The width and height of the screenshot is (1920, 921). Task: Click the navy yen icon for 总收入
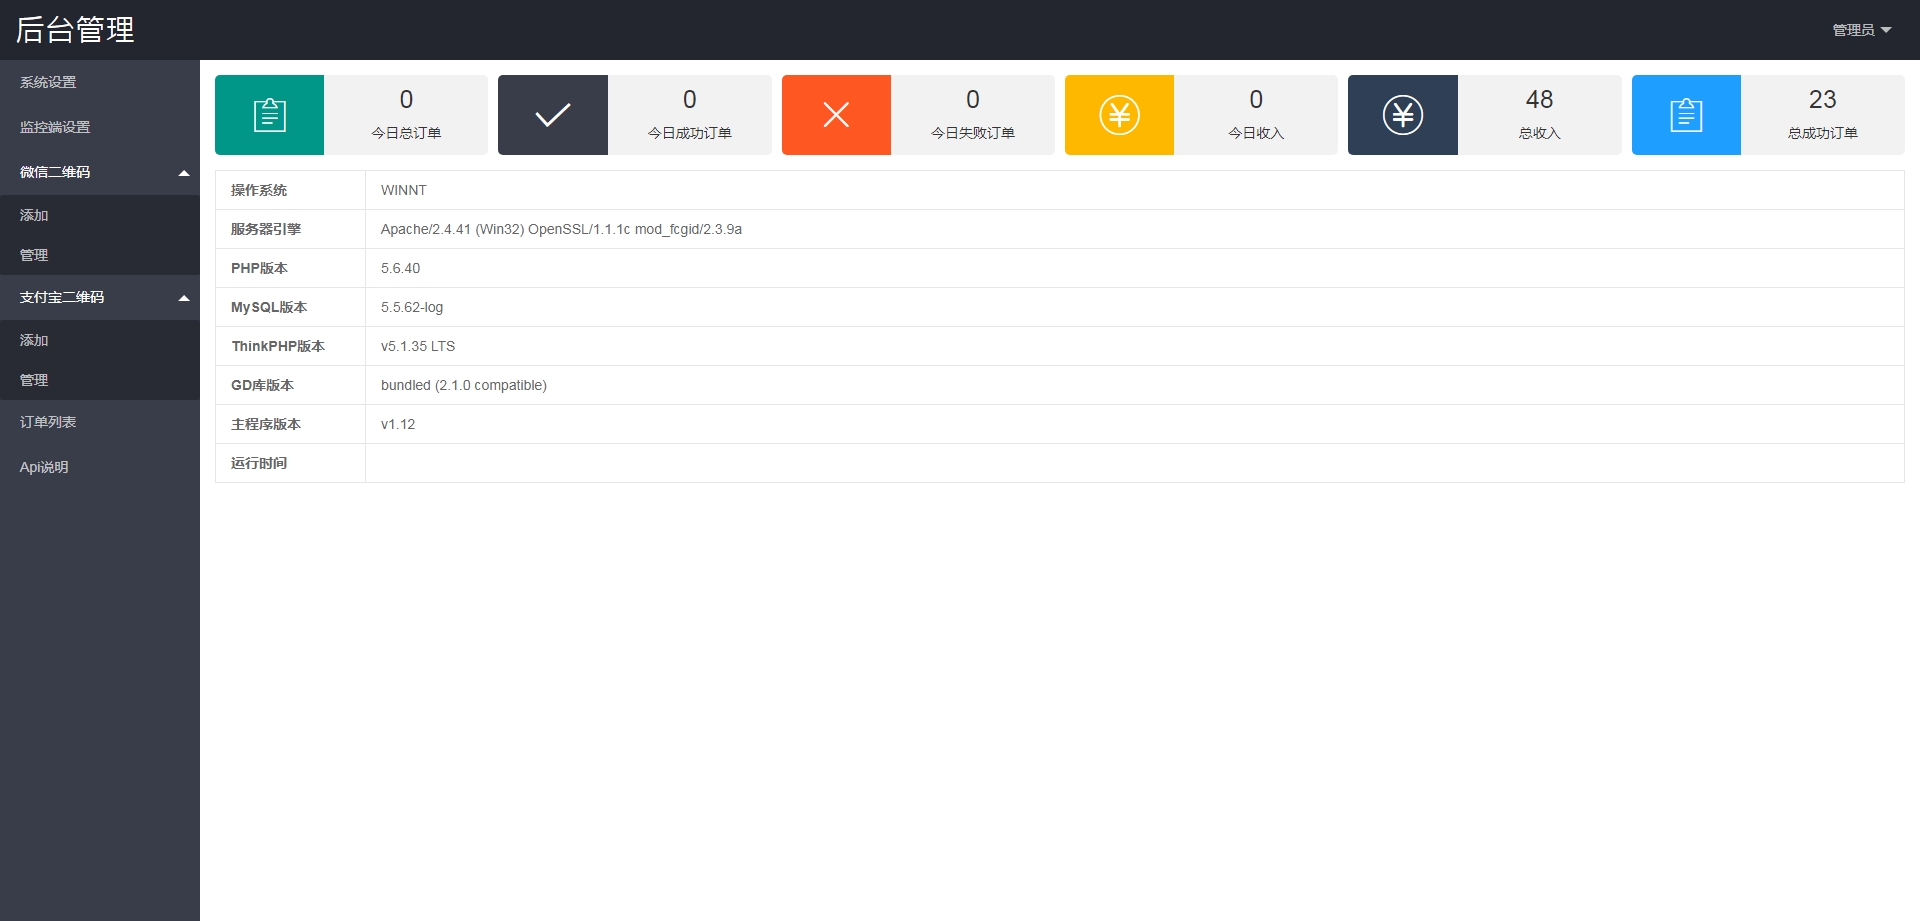[1403, 115]
